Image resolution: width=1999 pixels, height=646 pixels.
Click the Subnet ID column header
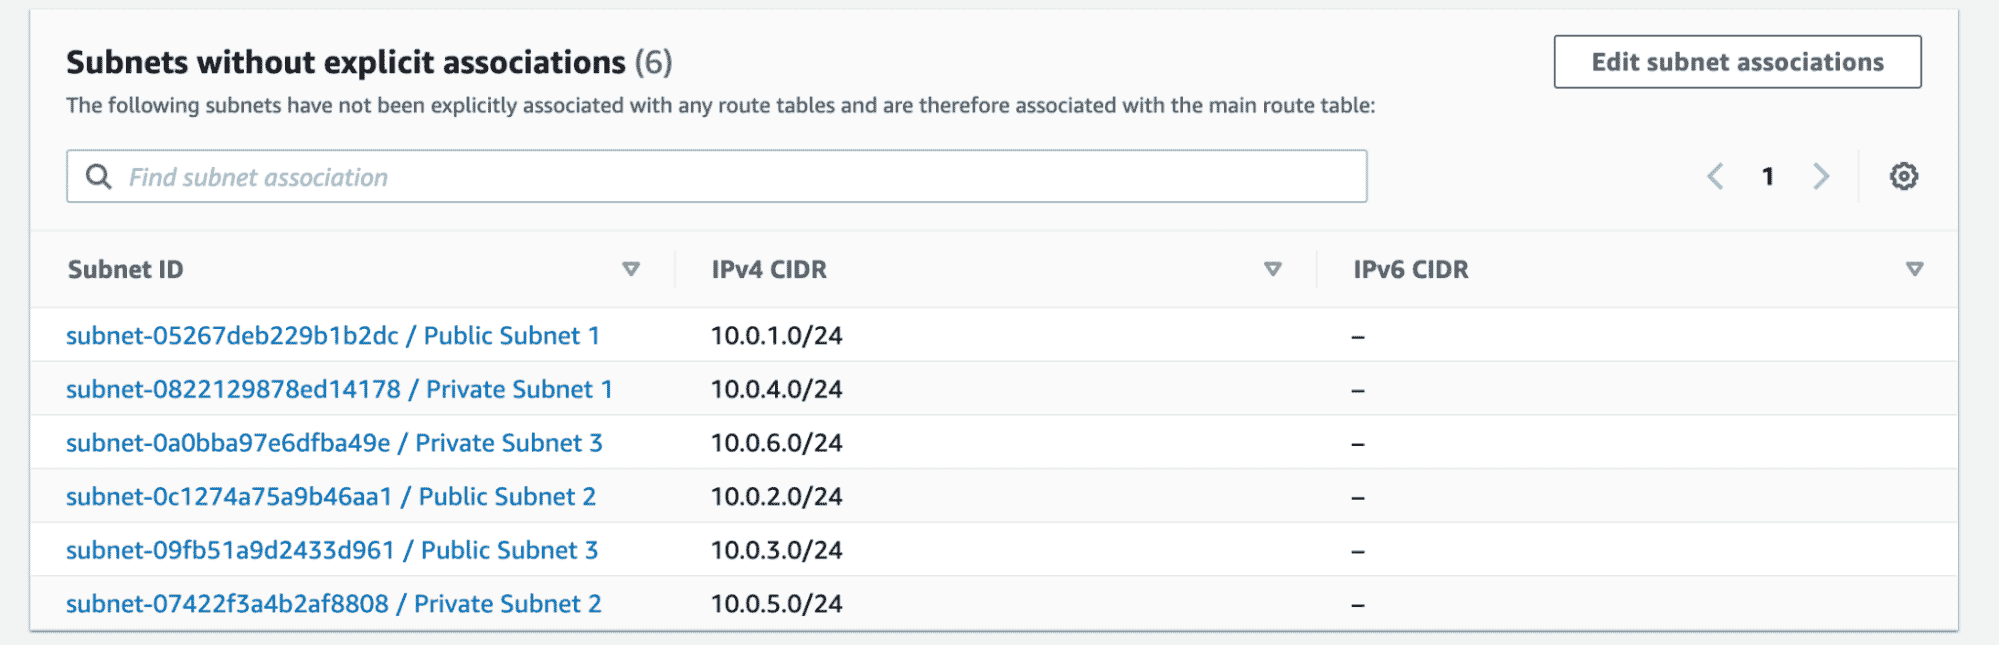click(x=126, y=270)
